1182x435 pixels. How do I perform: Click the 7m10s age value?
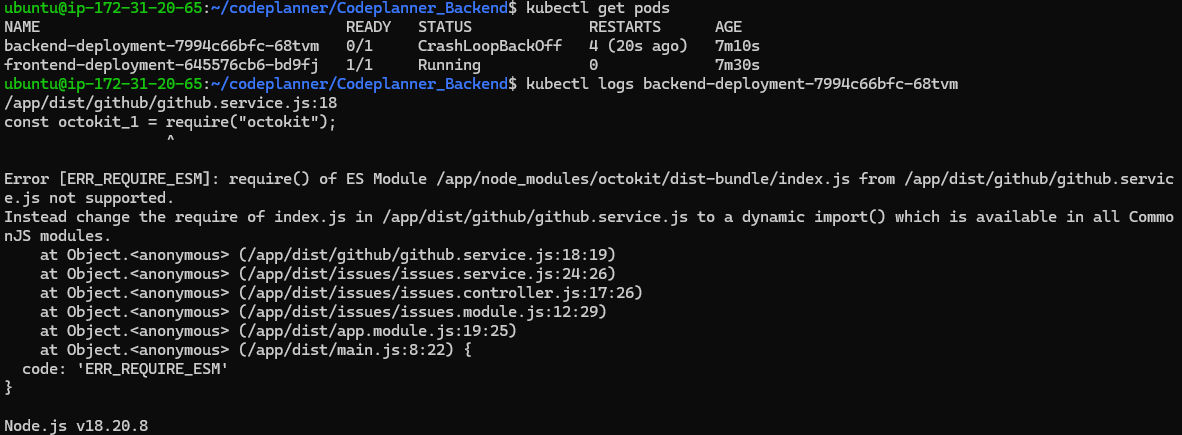click(x=737, y=46)
